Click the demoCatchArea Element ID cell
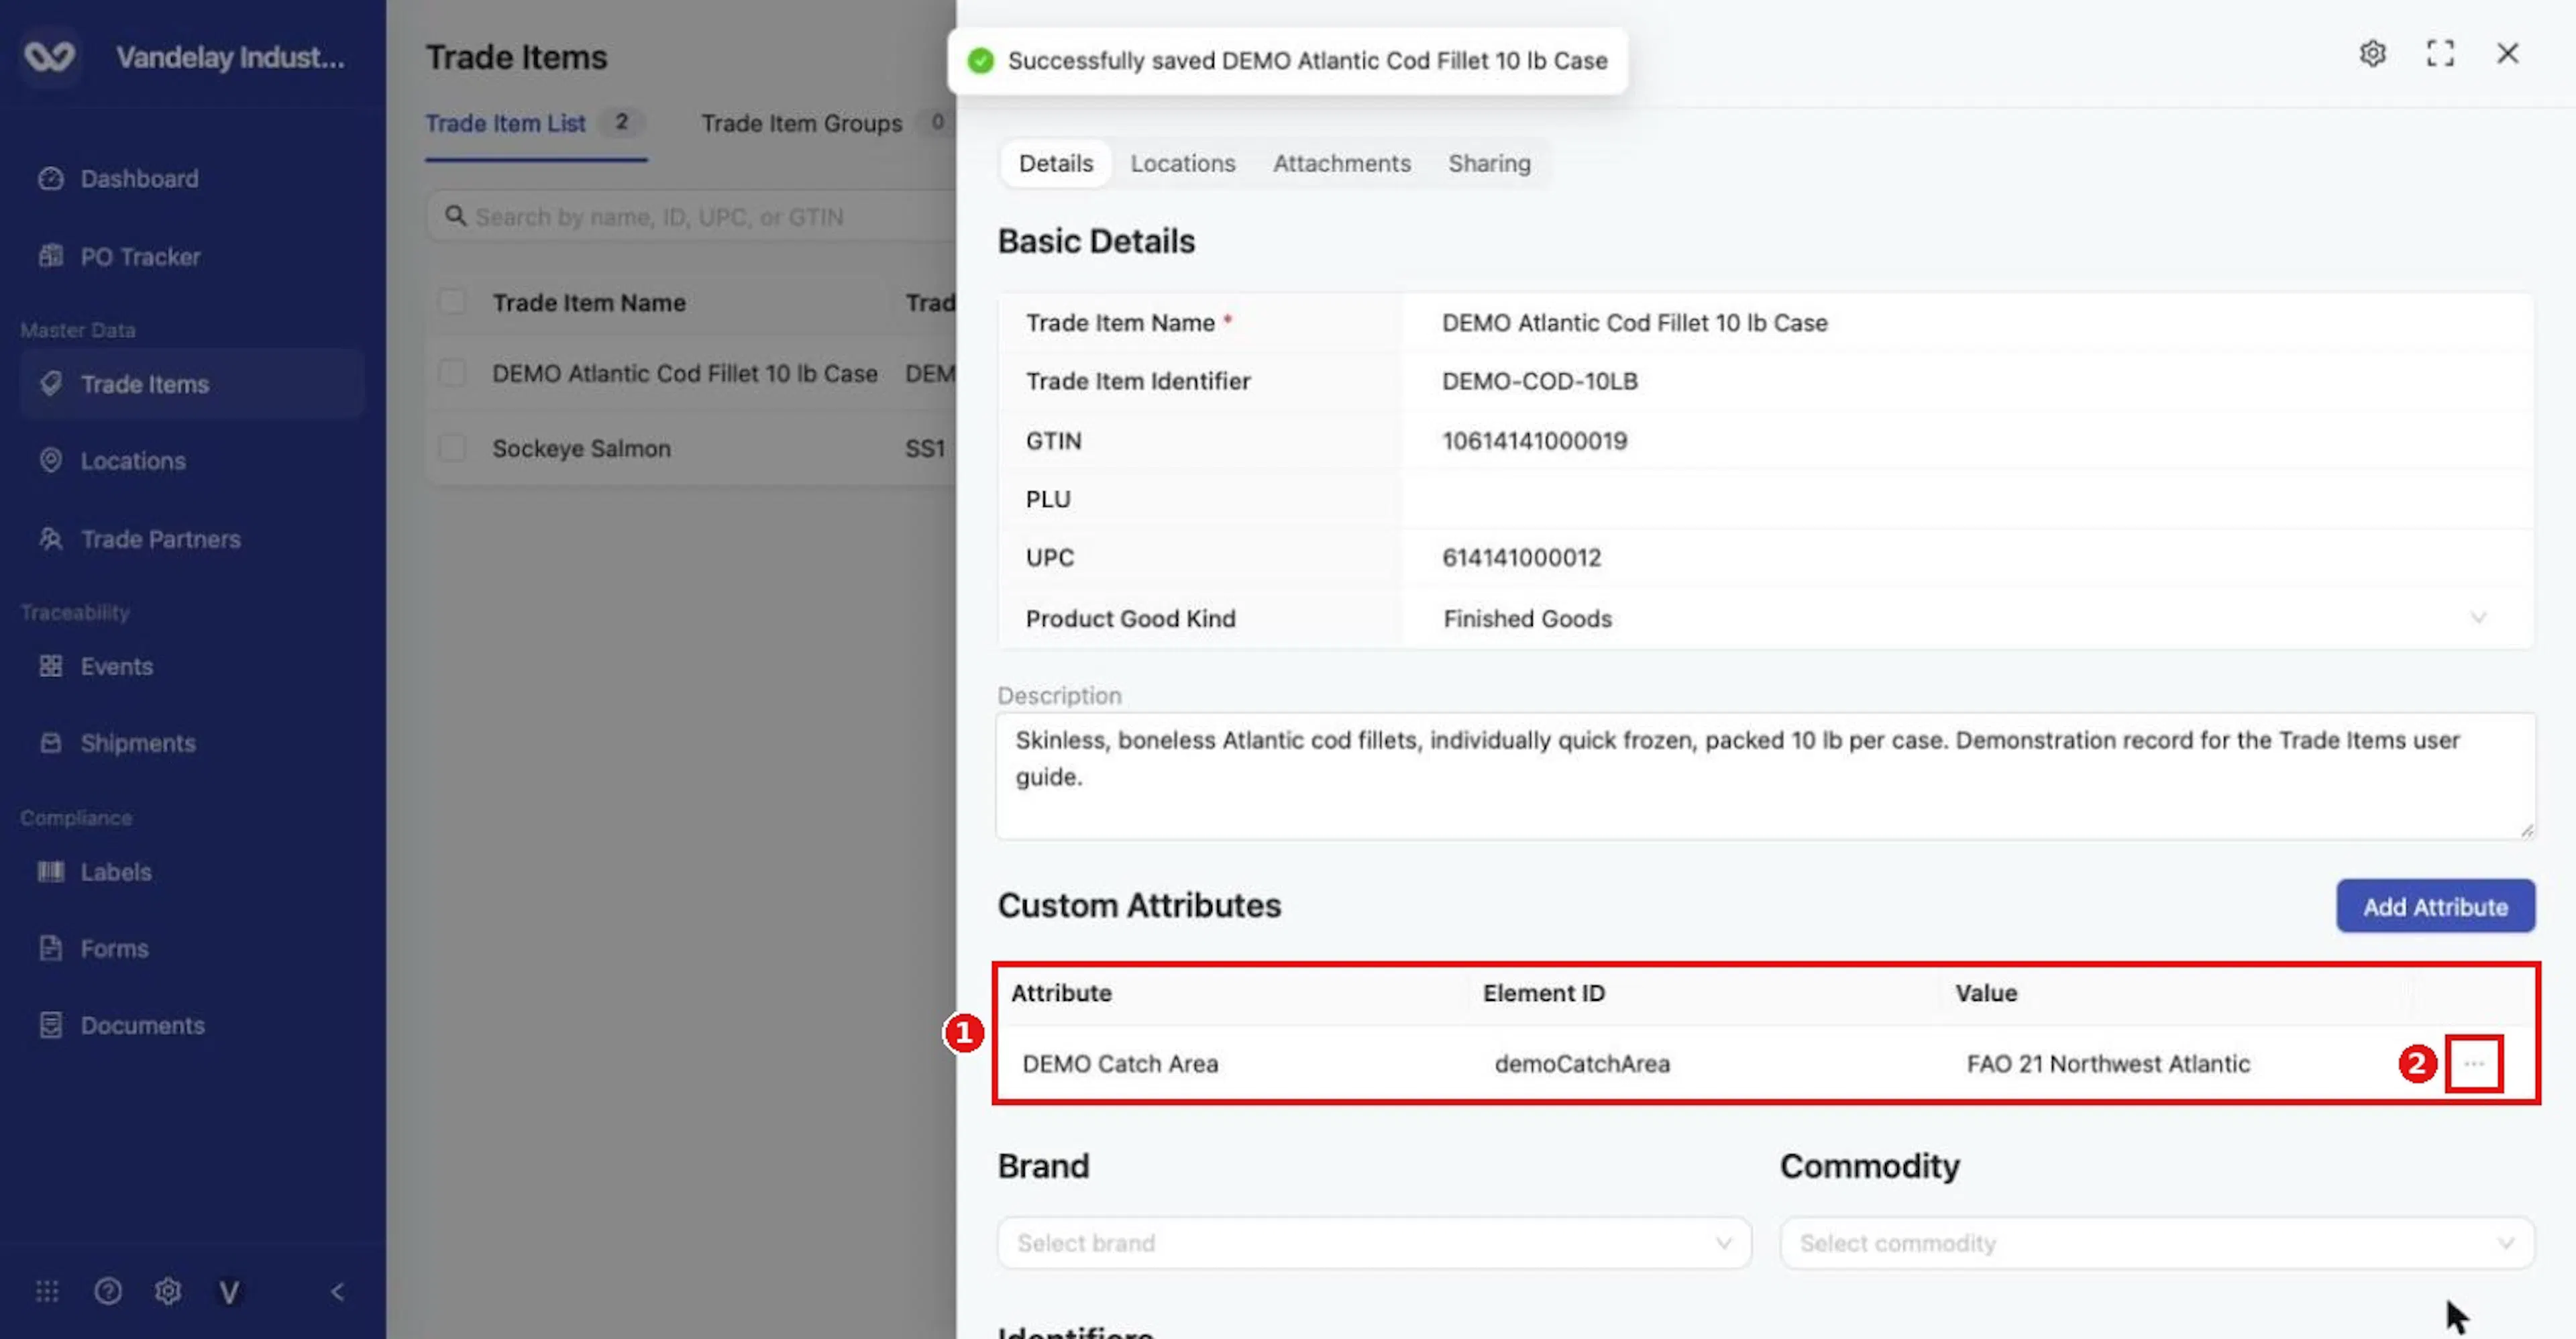Image resolution: width=2576 pixels, height=1339 pixels. pos(1582,1064)
